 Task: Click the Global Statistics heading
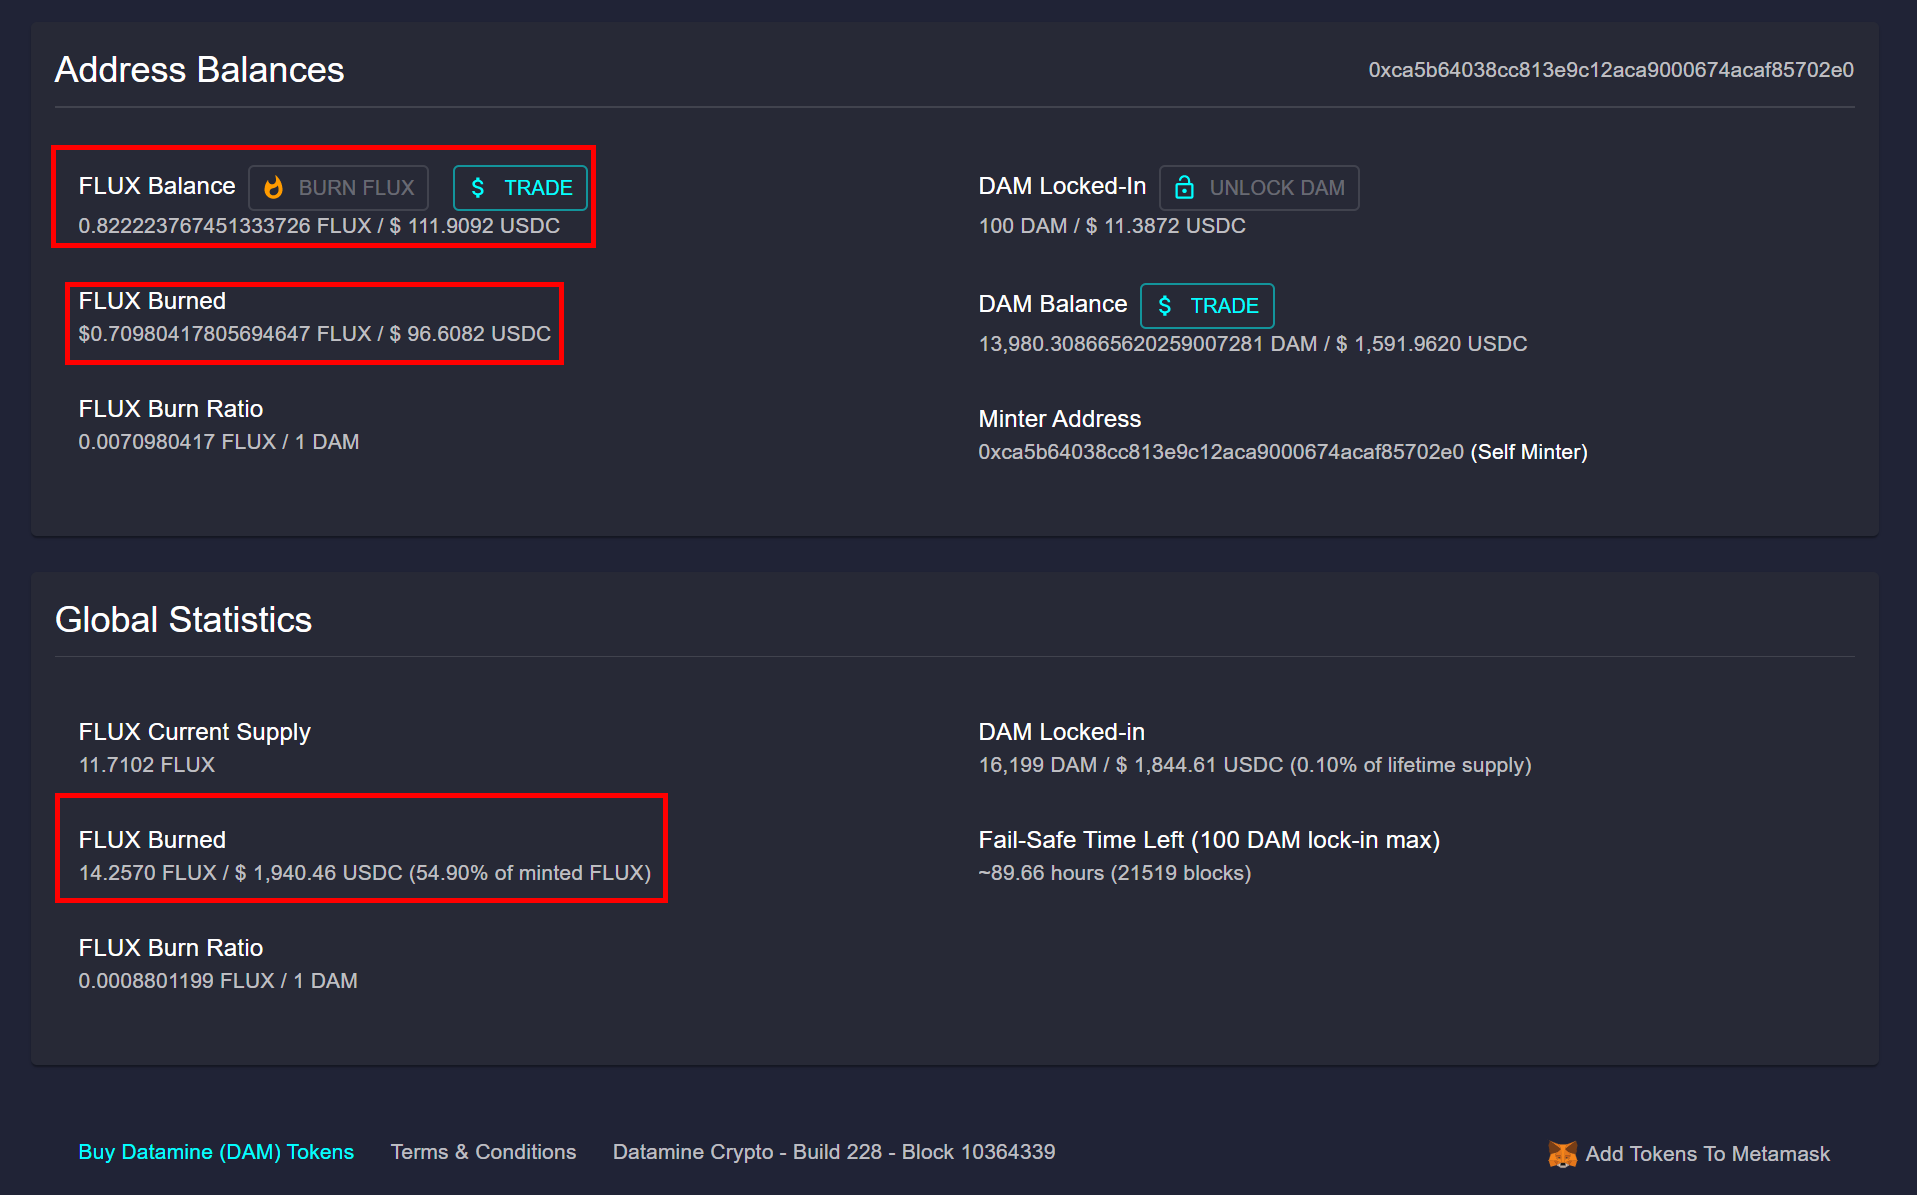(x=184, y=620)
